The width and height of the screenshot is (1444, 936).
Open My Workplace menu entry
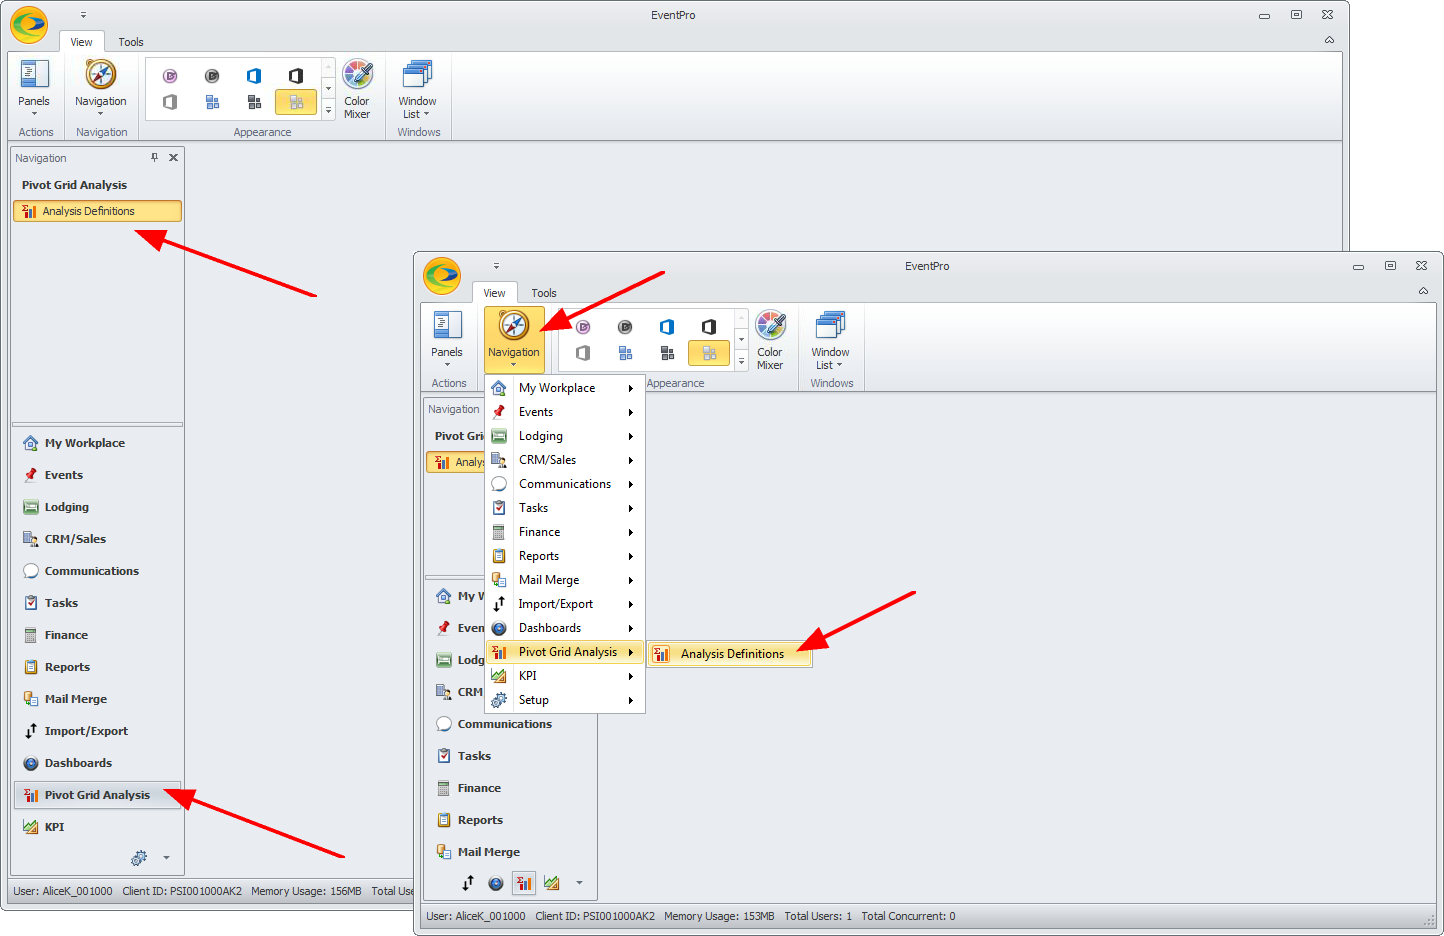coord(565,388)
